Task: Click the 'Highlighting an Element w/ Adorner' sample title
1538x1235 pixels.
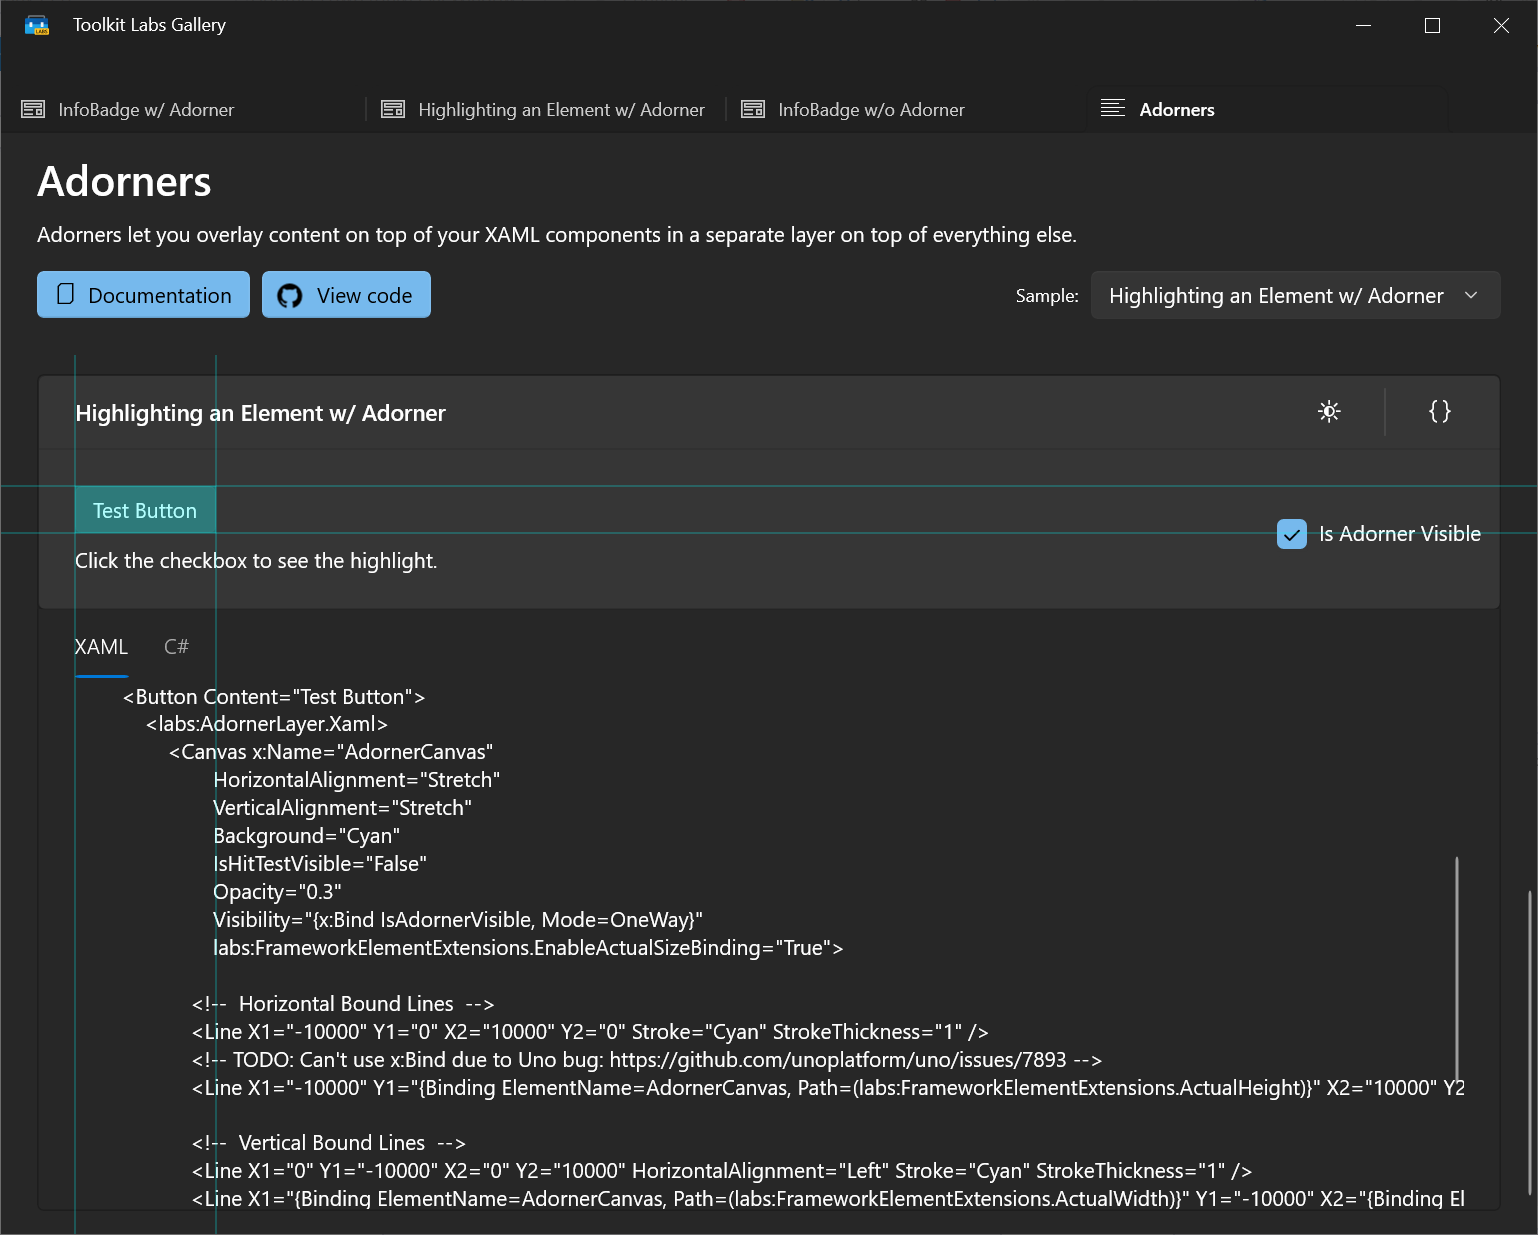Action: (260, 413)
